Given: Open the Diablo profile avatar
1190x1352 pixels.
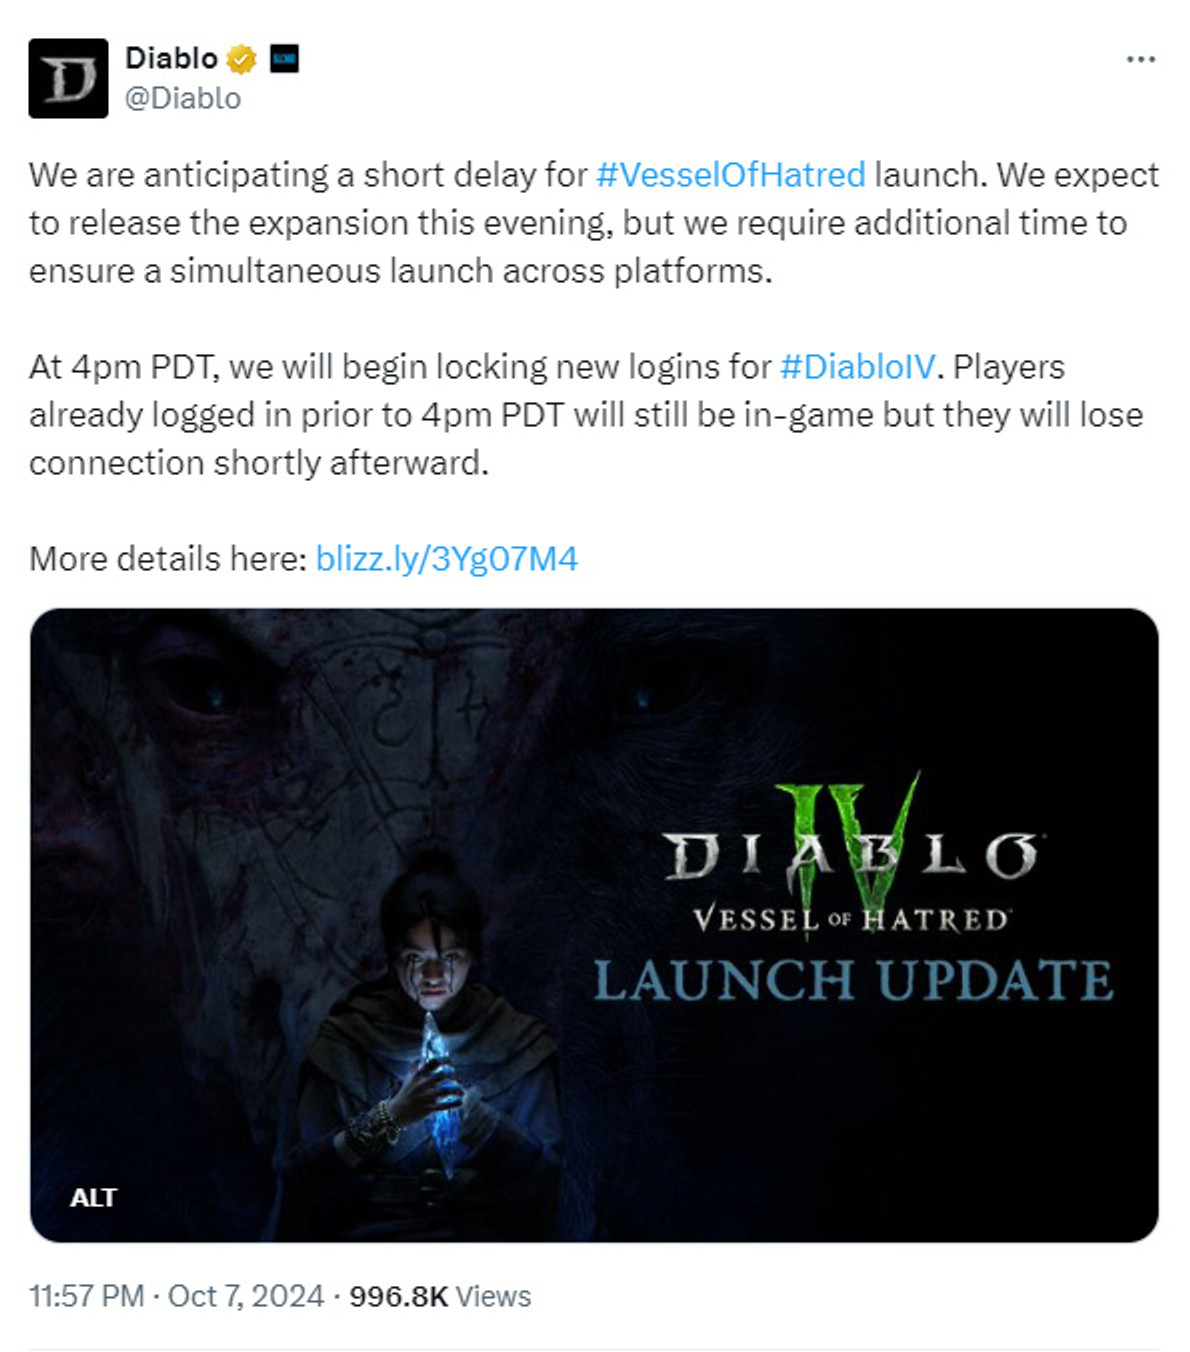Looking at the screenshot, I should click(68, 78).
